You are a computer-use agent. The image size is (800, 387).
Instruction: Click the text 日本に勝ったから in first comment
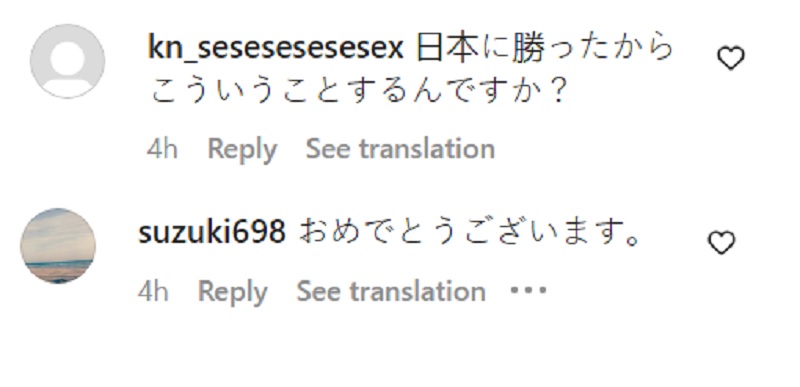545,49
